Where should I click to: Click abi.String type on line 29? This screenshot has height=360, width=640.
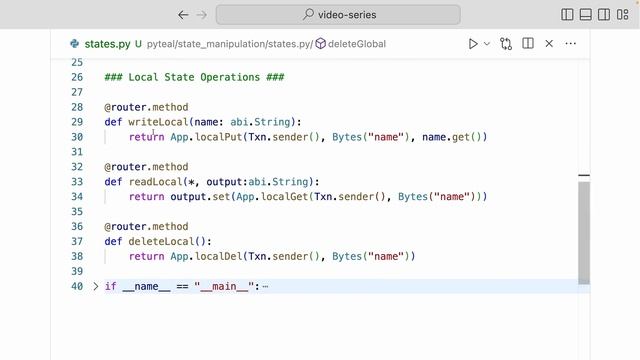[260, 122]
